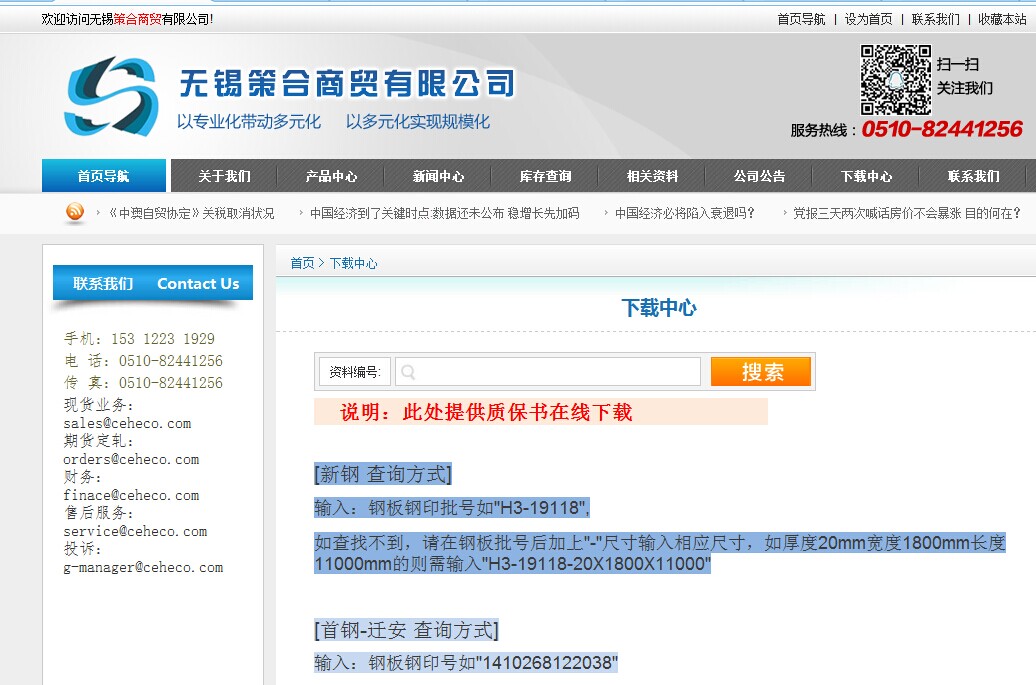Open the 《中澳自贸协定》关税取消状况 news link

pyautogui.click(x=191, y=213)
